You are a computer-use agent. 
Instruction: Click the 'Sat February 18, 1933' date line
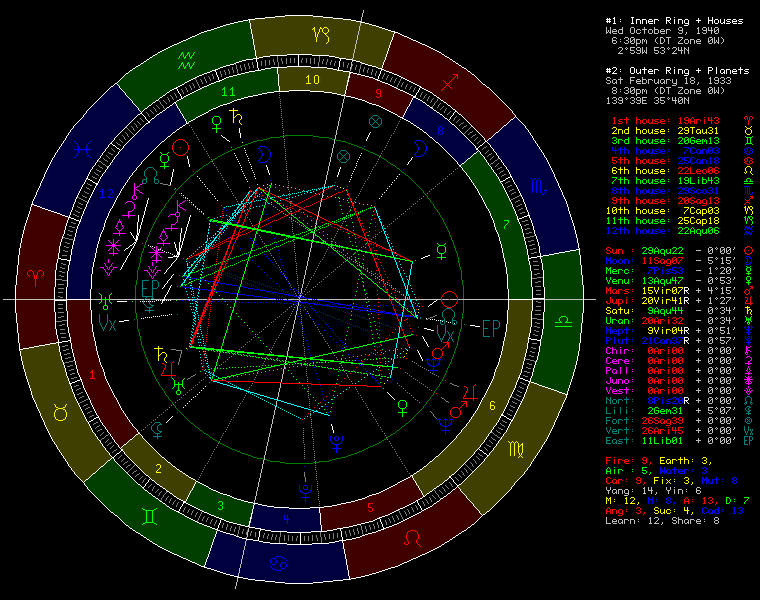pos(668,81)
